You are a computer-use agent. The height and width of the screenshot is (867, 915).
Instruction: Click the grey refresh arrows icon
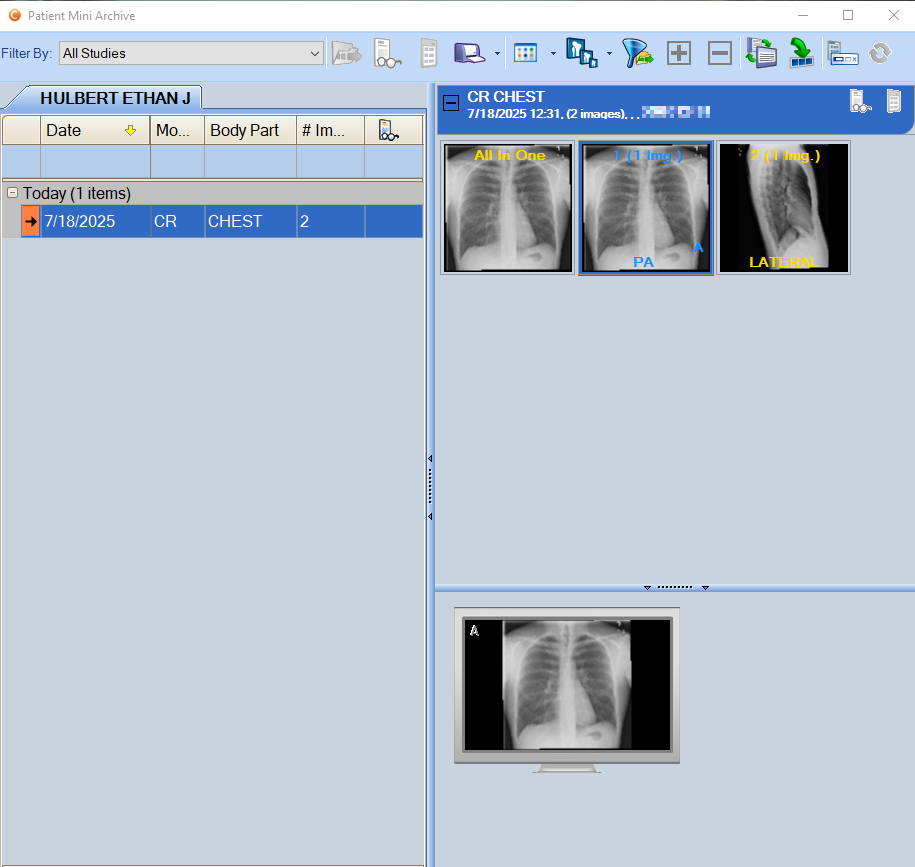880,53
